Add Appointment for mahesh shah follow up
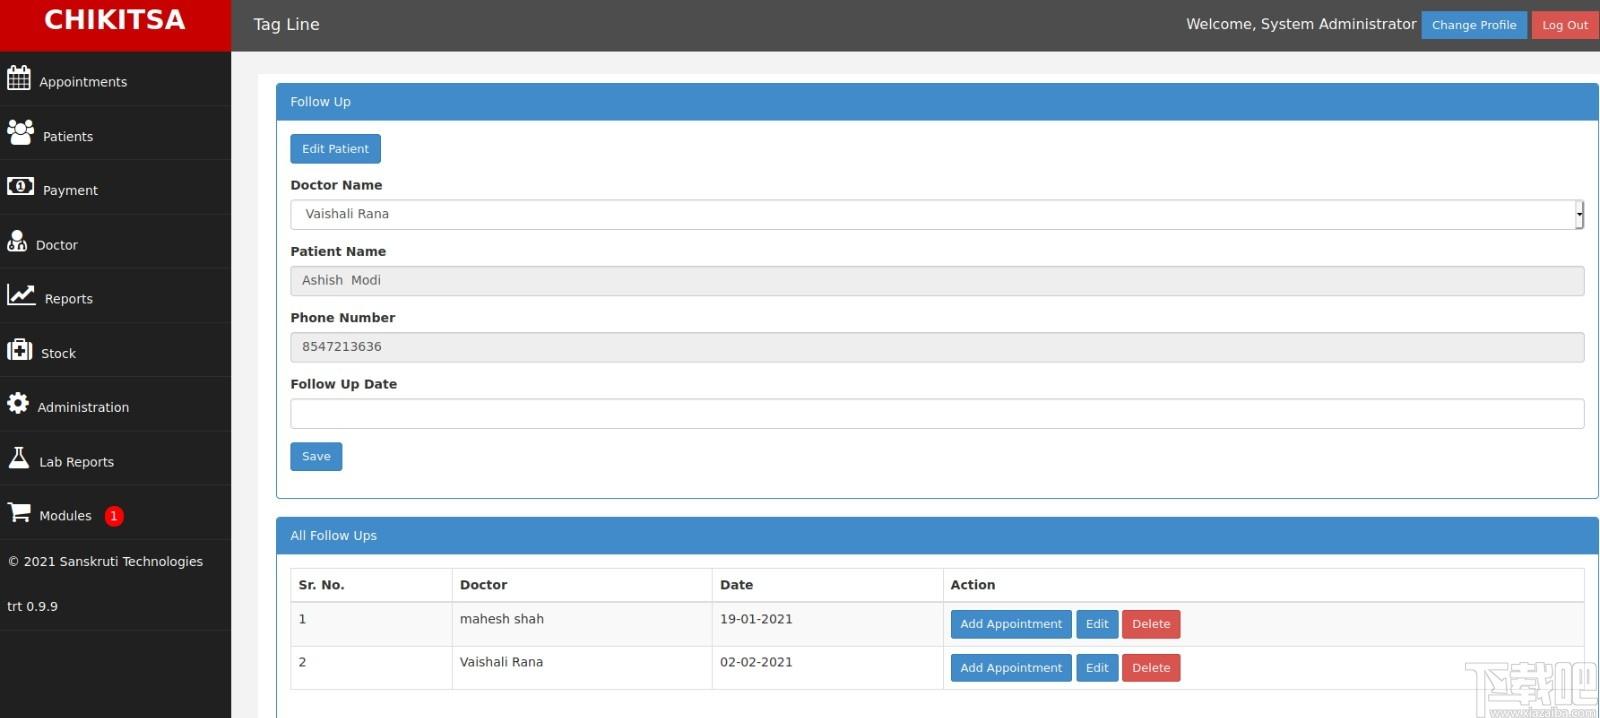The image size is (1600, 718). coord(1011,624)
